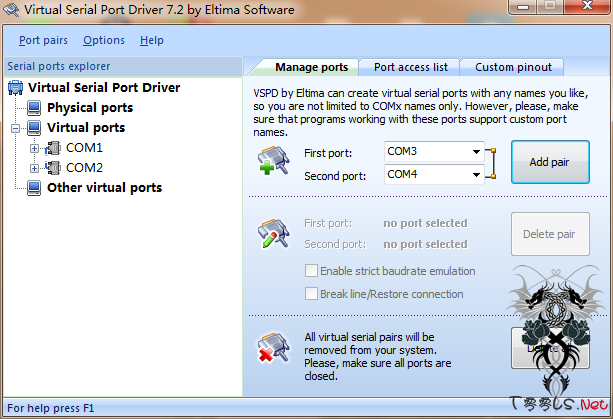The width and height of the screenshot is (613, 419).
Task: Select COM1 label in the tree
Action: coord(84,148)
